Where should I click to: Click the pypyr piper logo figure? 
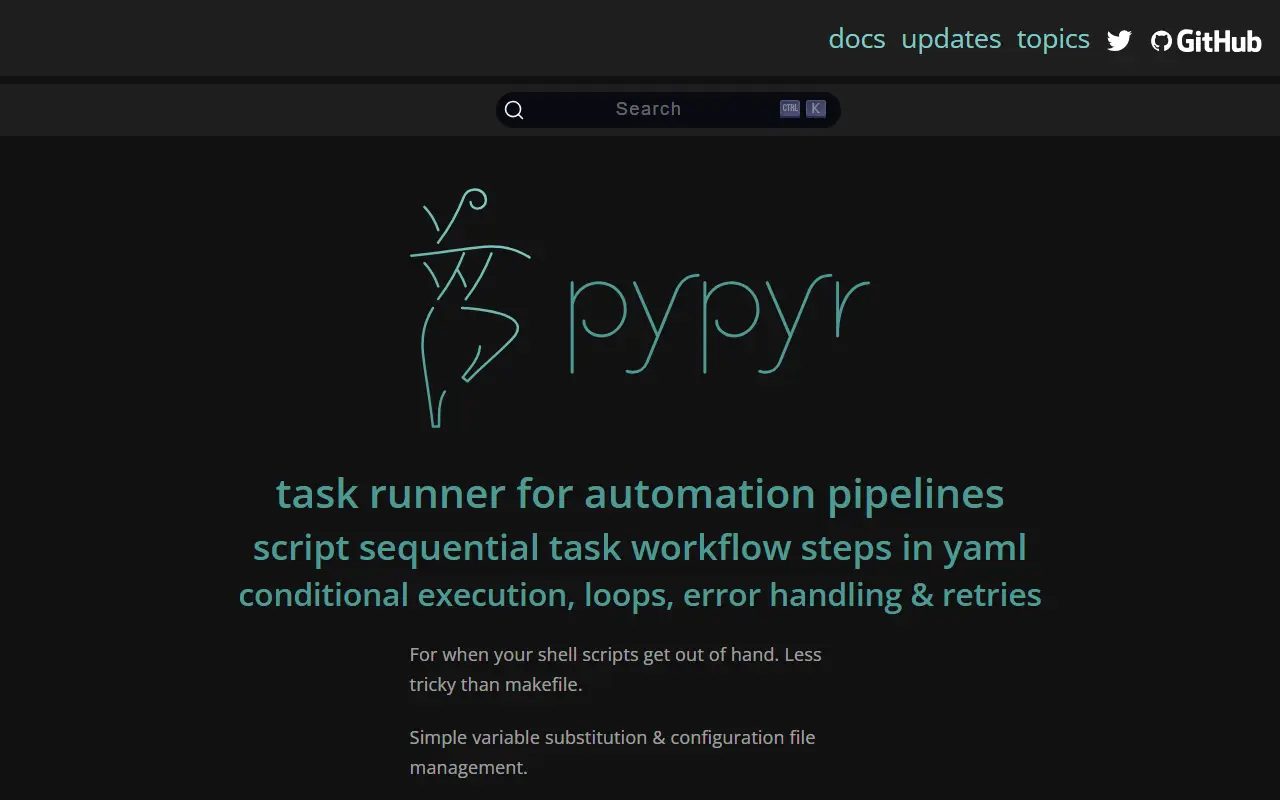click(469, 308)
